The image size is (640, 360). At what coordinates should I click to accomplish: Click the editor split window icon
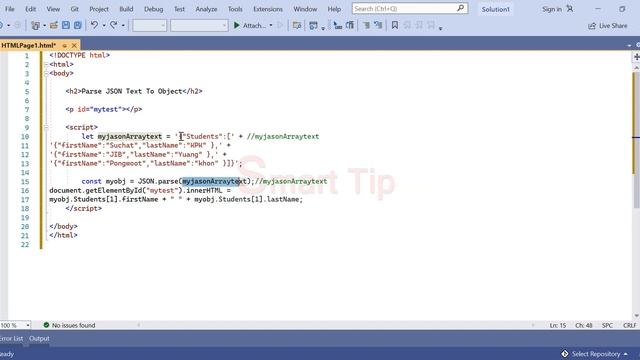(x=636, y=57)
